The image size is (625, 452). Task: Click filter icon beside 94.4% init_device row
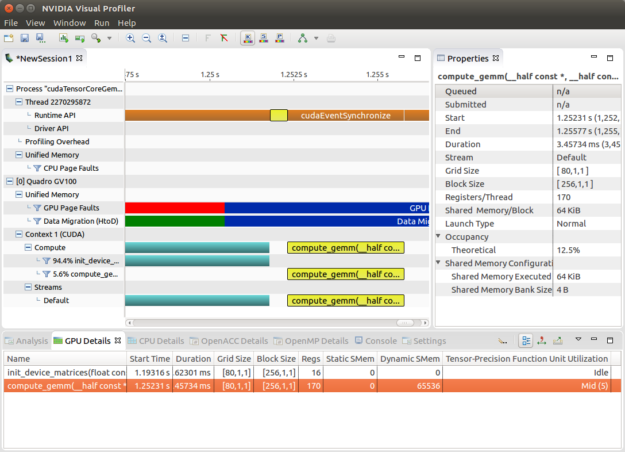(46, 261)
